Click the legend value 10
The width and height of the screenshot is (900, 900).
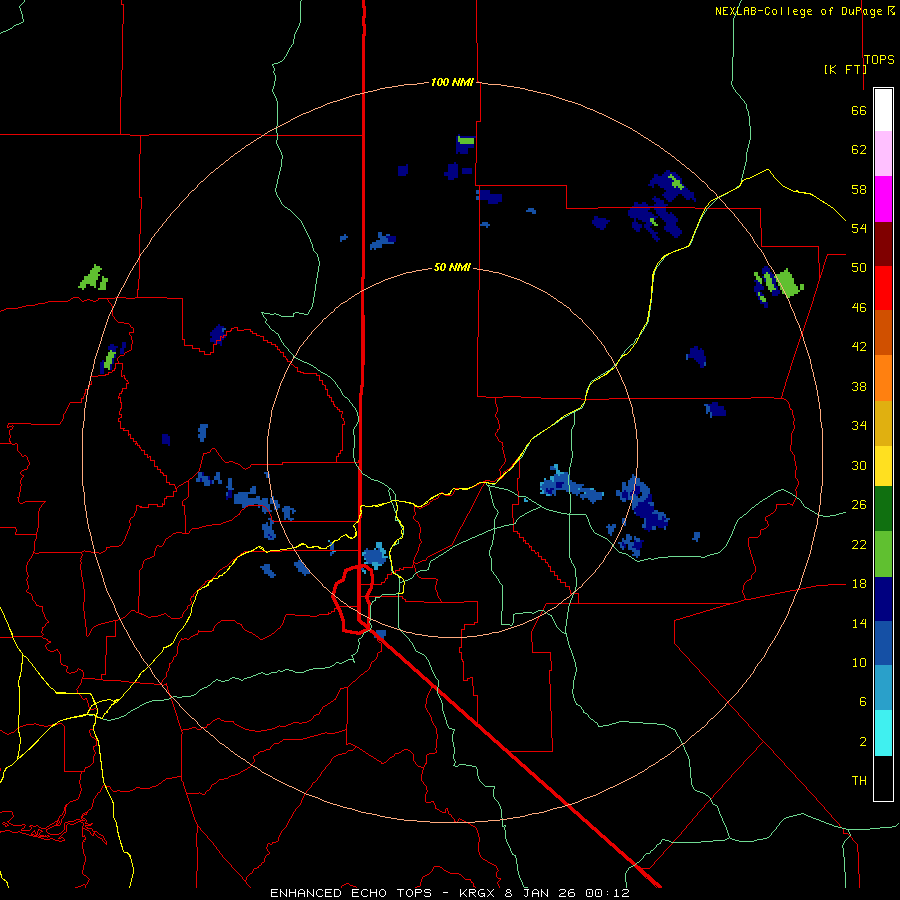pyautogui.click(x=859, y=662)
